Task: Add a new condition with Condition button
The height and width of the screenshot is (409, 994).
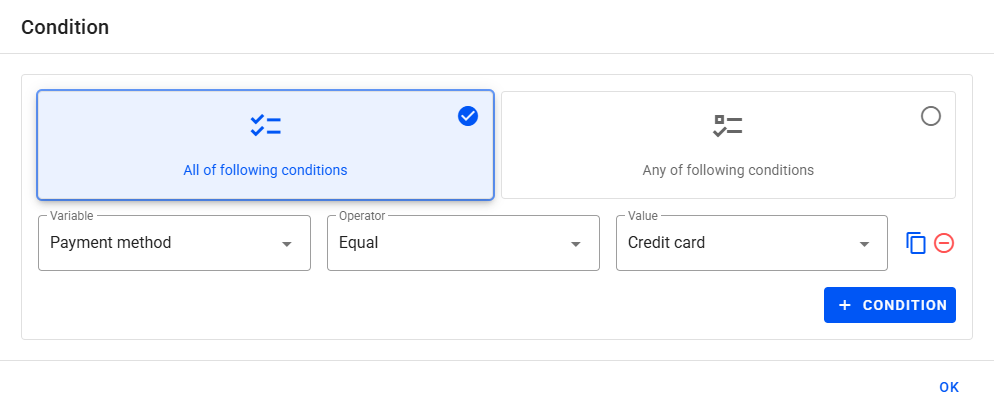Action: (890, 305)
